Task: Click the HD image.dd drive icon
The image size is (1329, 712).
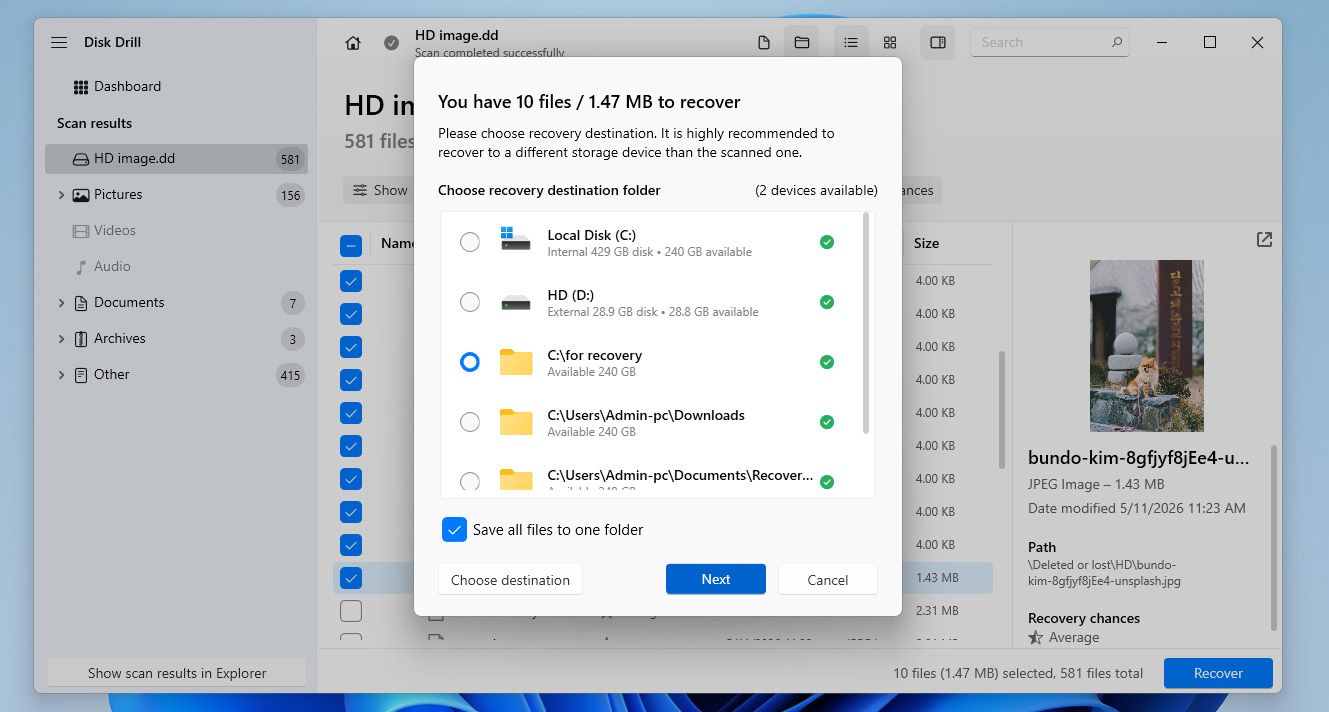Action: tap(81, 159)
